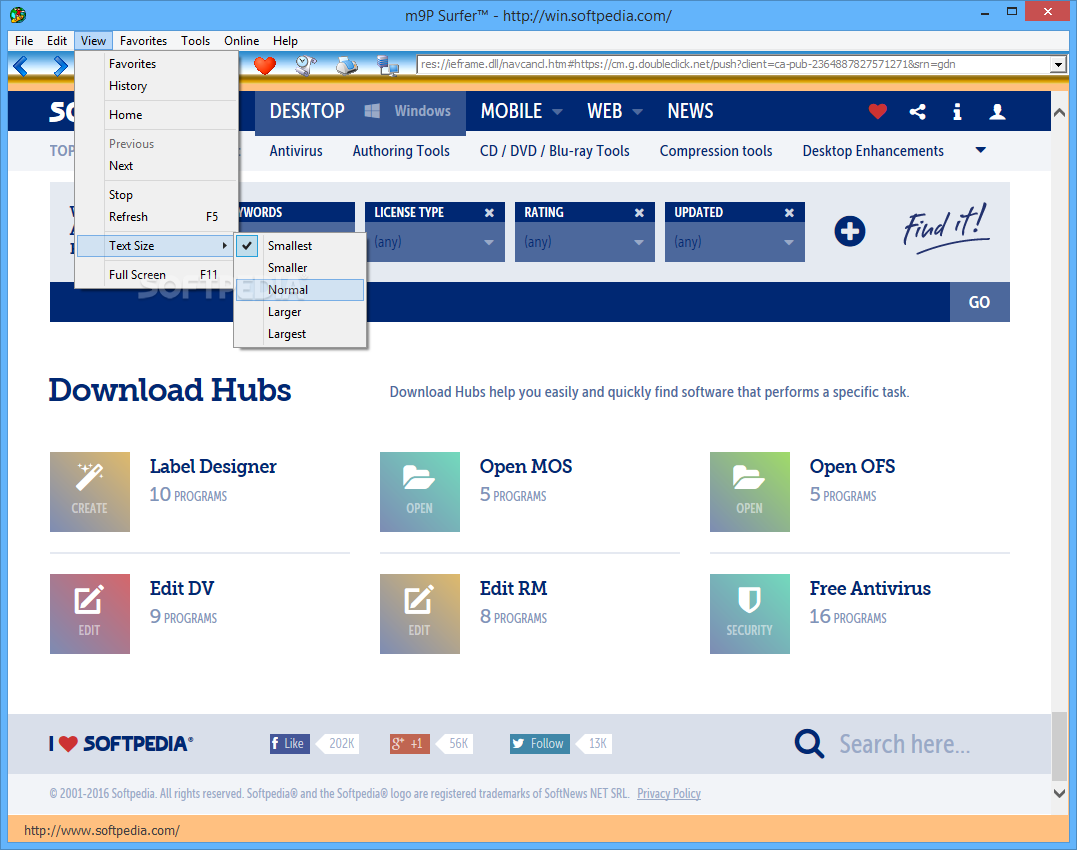Open the Rating (any) dropdown
This screenshot has width=1077, height=850.
click(x=585, y=242)
